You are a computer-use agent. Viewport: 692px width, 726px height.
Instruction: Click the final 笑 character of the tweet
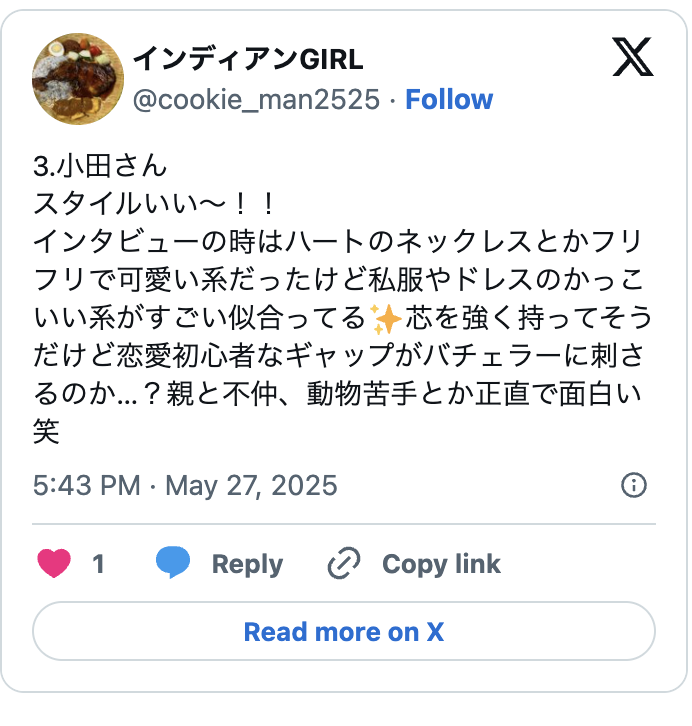tap(47, 432)
